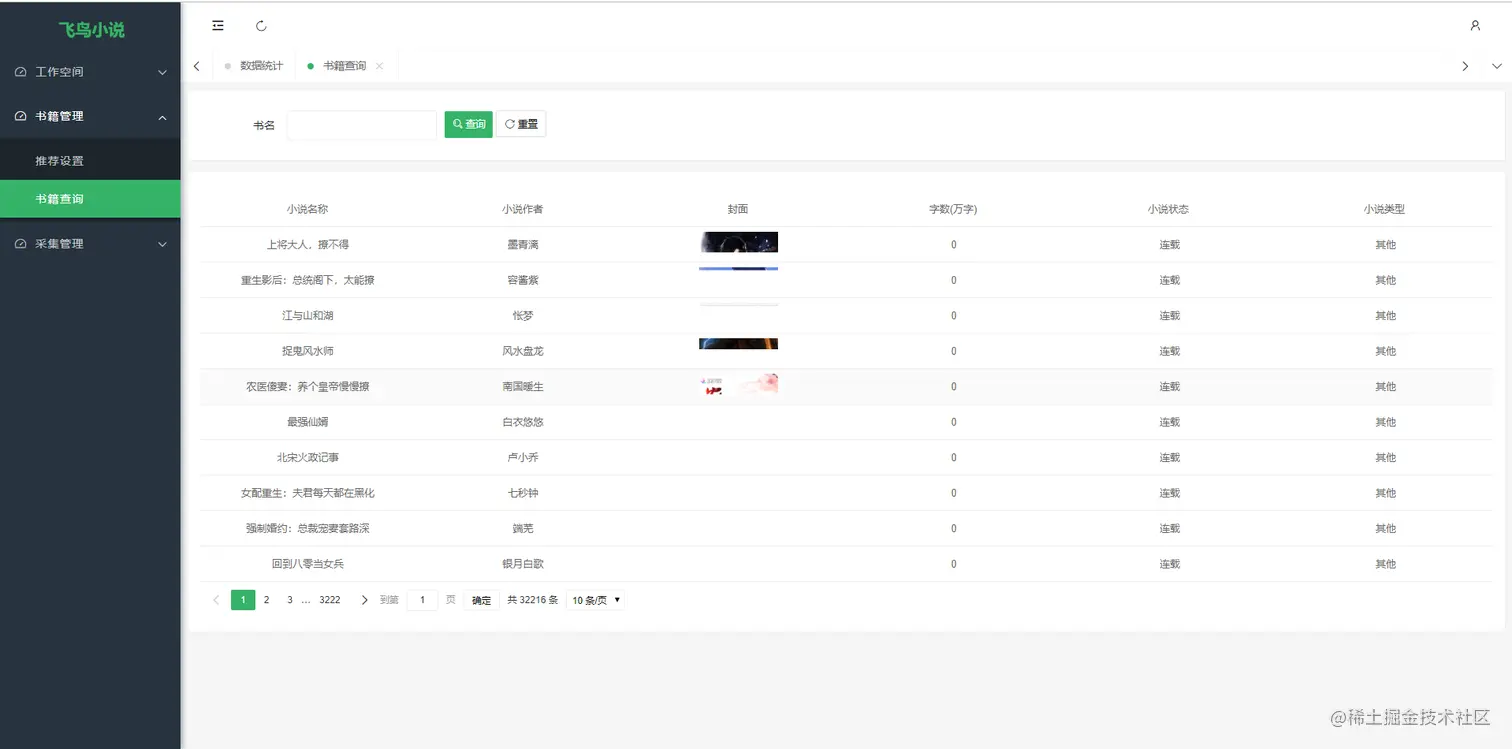
Task: Click the 工作空间 dashboard icon
Action: [21, 72]
